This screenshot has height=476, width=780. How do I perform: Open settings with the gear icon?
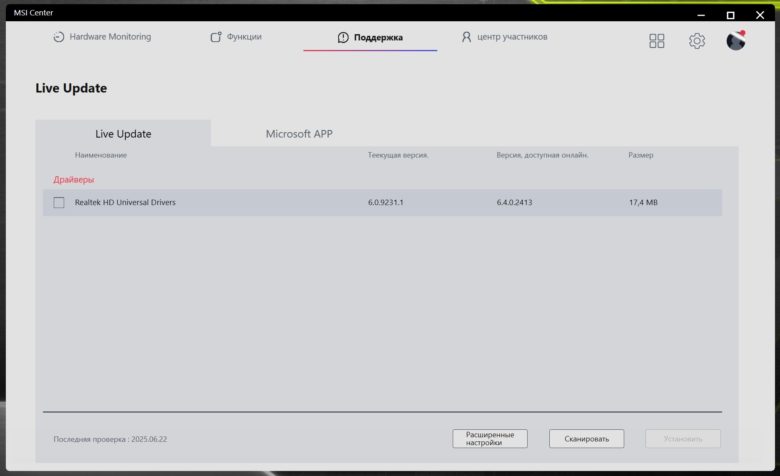coord(697,41)
